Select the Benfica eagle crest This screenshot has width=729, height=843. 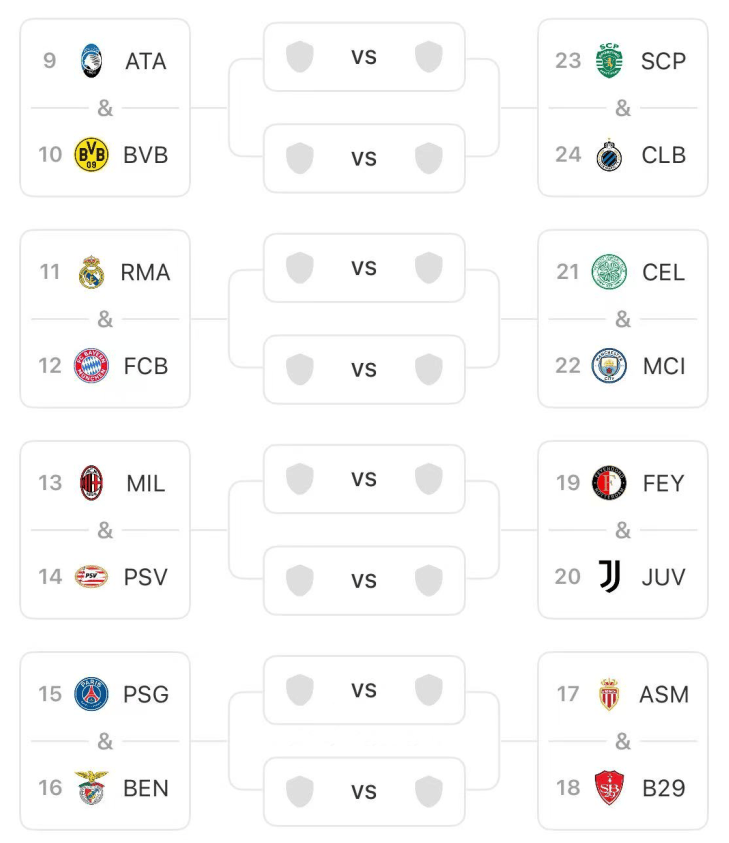pyautogui.click(x=92, y=788)
